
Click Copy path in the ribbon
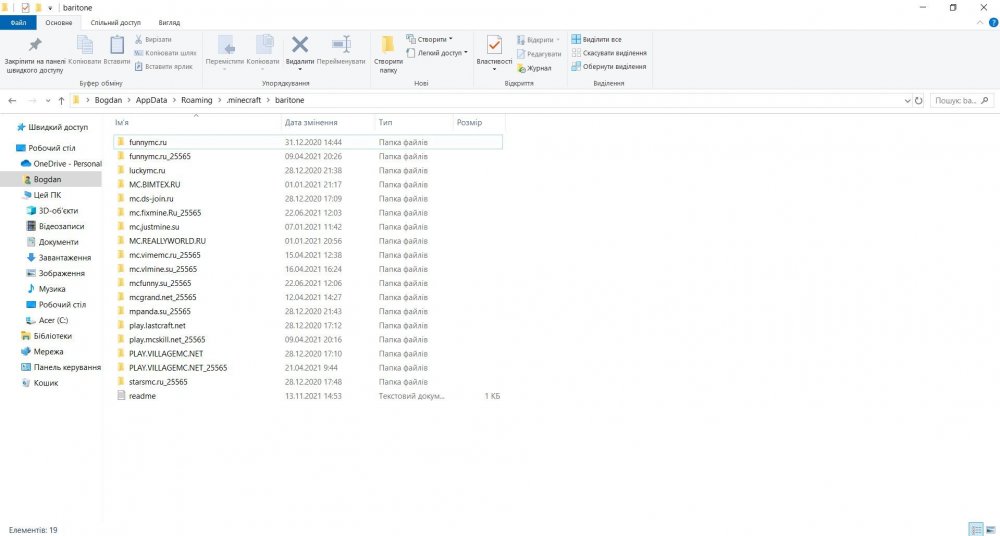tap(165, 53)
